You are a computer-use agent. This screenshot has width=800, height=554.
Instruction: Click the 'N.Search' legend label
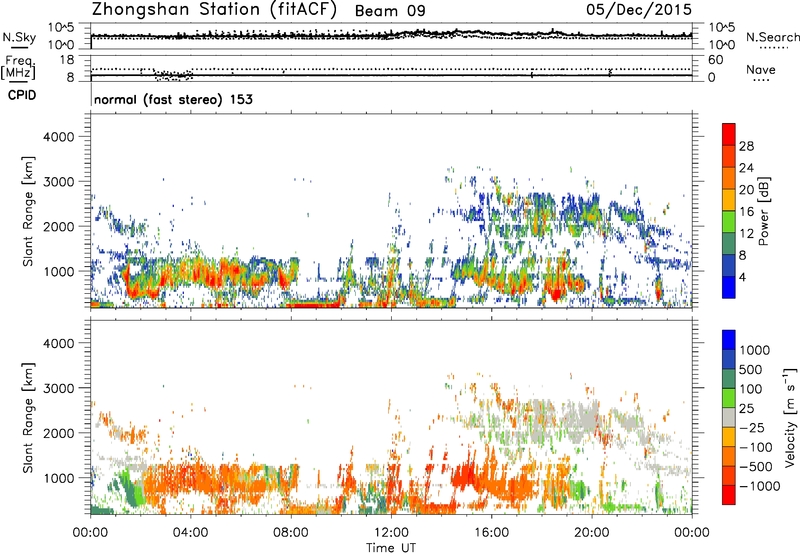[x=772, y=37]
